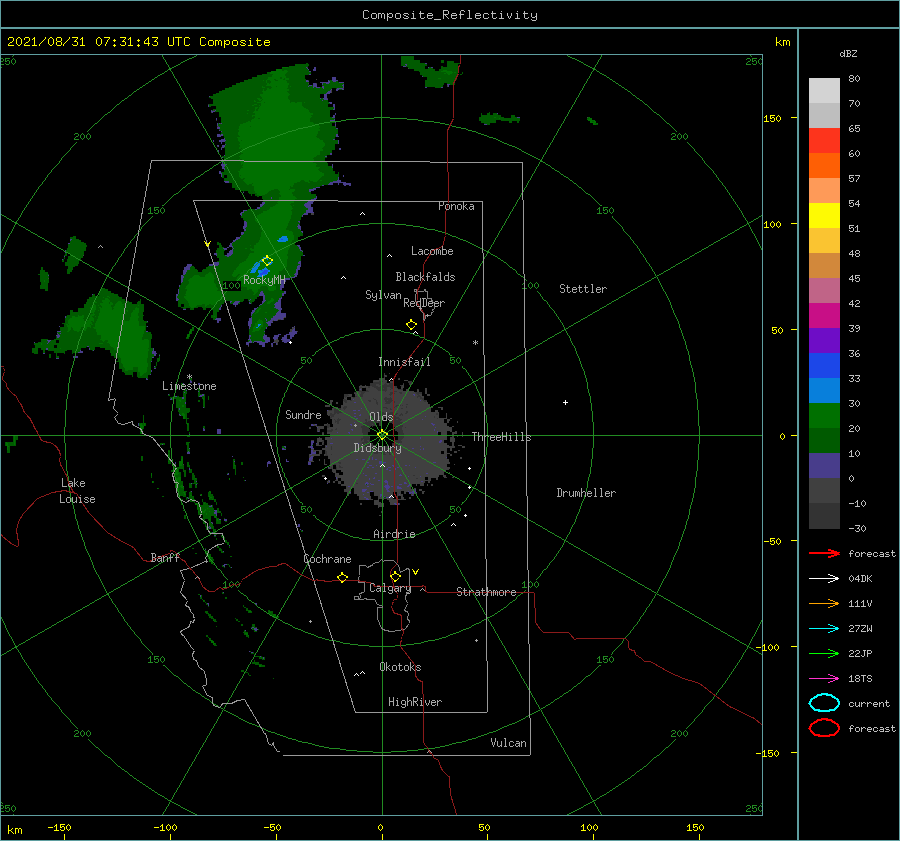Click the white 04DK arrow icon
The width and height of the screenshot is (900, 841).
click(824, 578)
